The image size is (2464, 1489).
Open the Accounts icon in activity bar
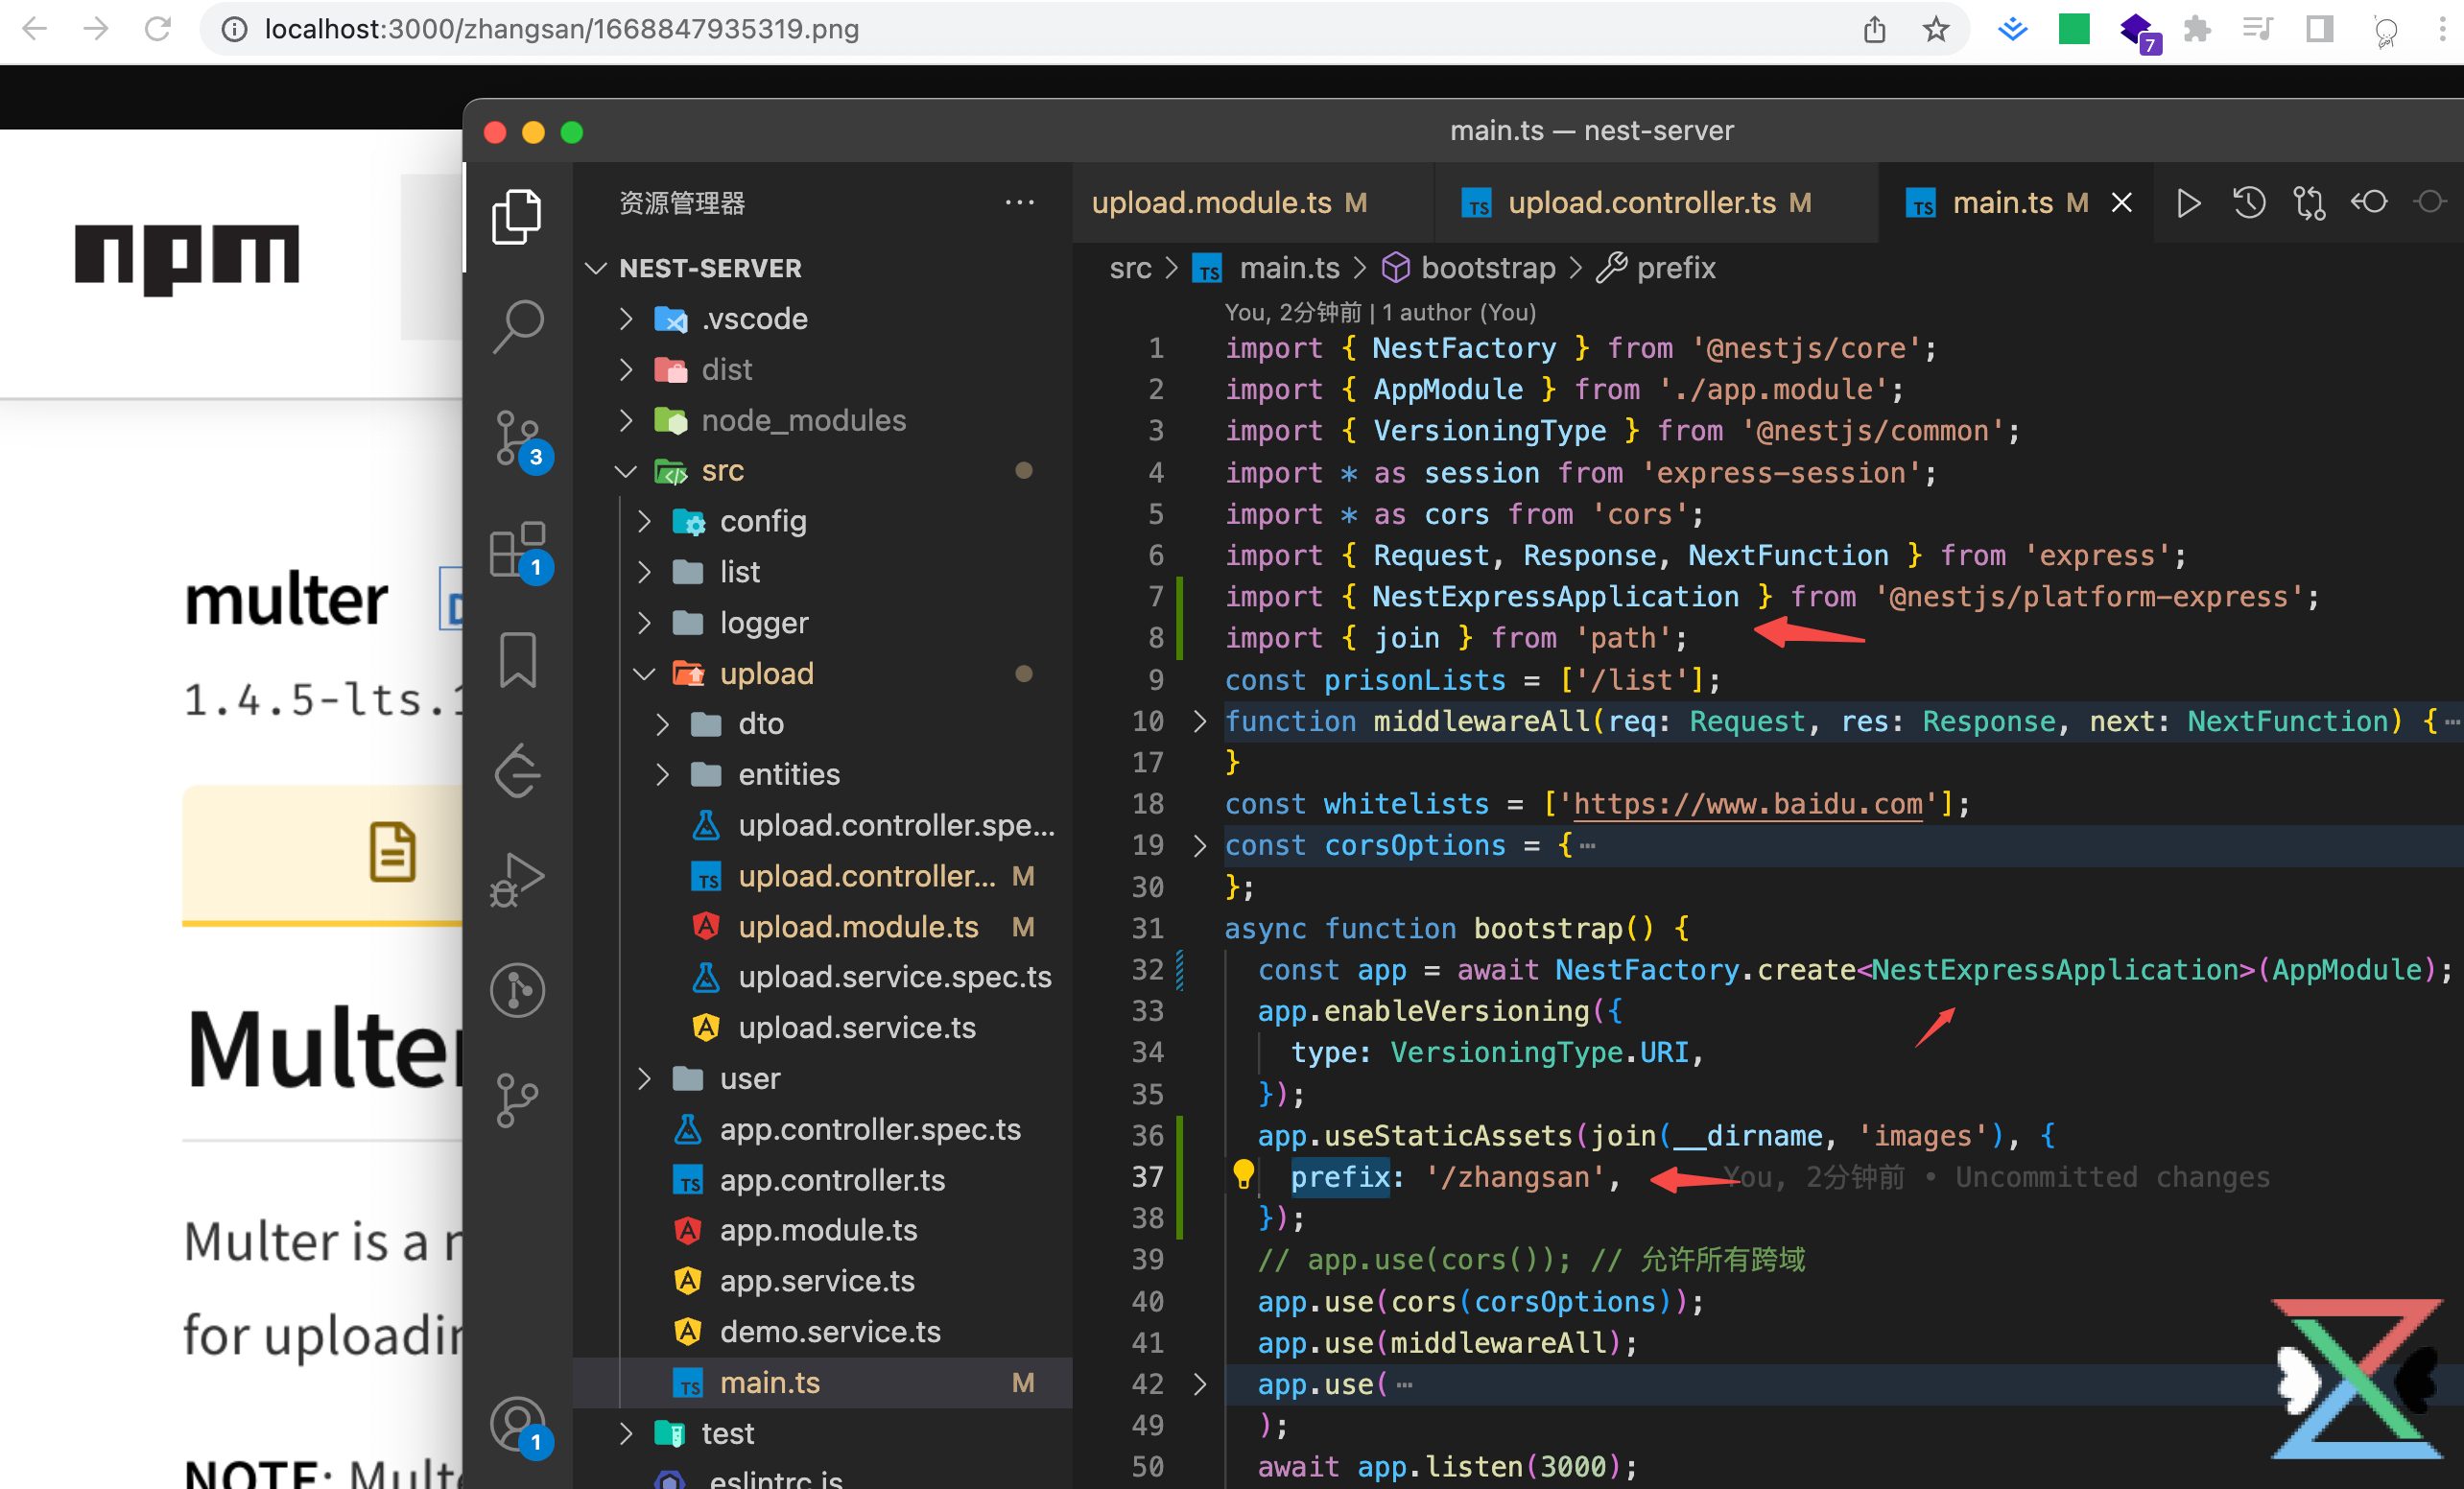pyautogui.click(x=517, y=1422)
